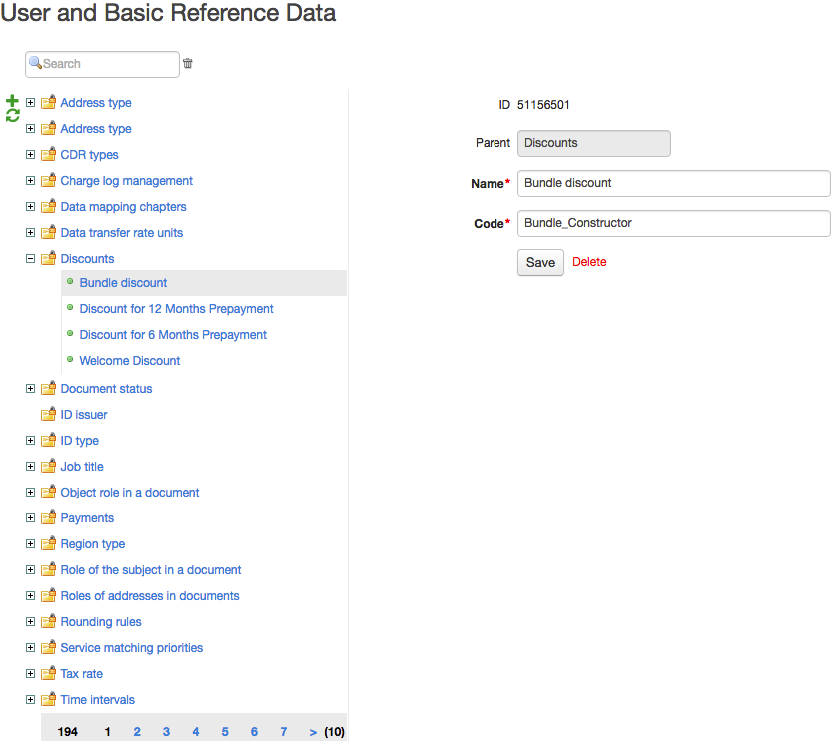Click the green refresh arrows icon
The height and width of the screenshot is (745, 834).
click(x=12, y=115)
